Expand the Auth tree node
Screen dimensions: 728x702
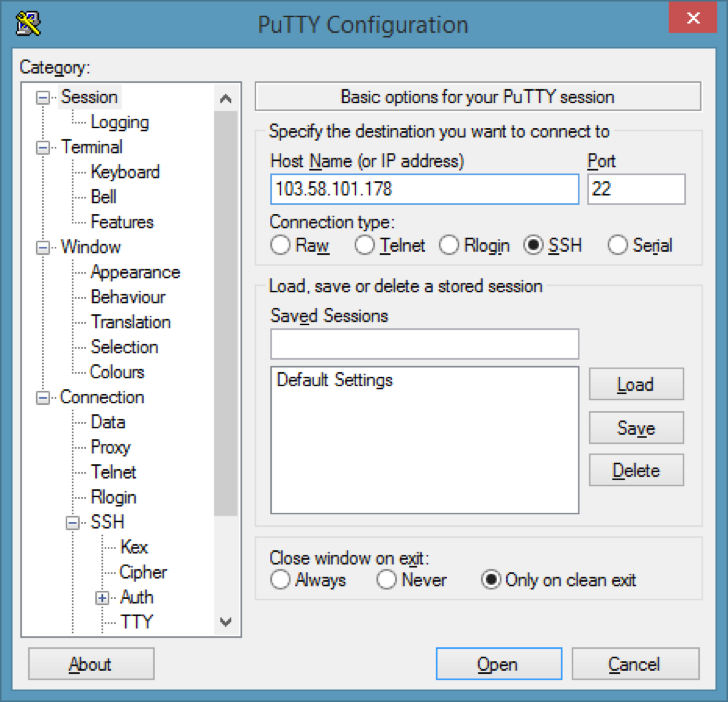click(102, 598)
